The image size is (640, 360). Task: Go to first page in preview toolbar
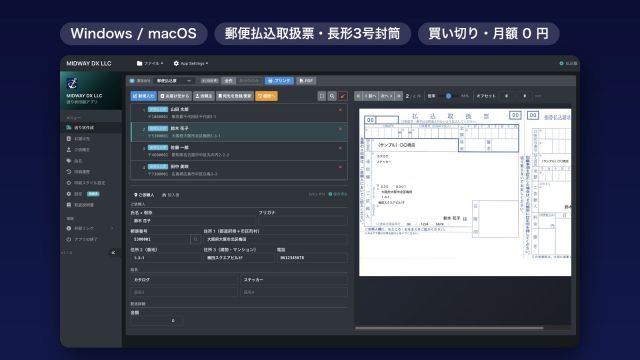tap(358, 96)
